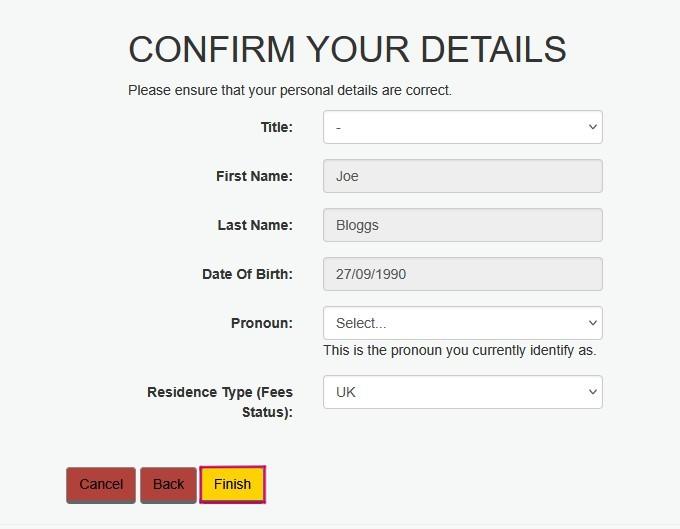Click the yellow Finish button
Viewport: 680px width, 529px height.
pyautogui.click(x=232, y=484)
